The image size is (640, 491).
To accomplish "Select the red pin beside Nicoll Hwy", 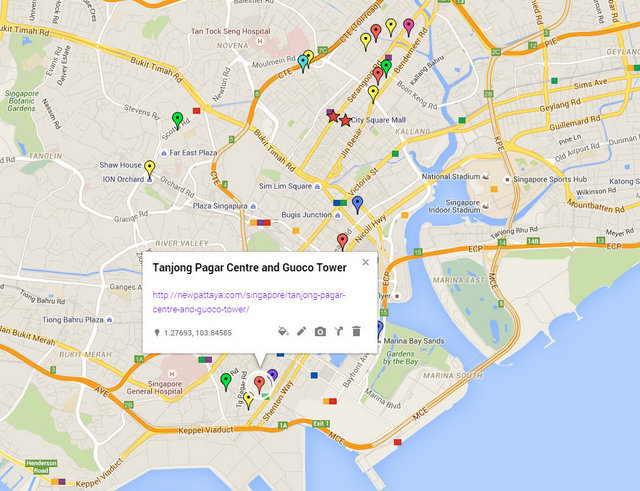I will (x=342, y=241).
